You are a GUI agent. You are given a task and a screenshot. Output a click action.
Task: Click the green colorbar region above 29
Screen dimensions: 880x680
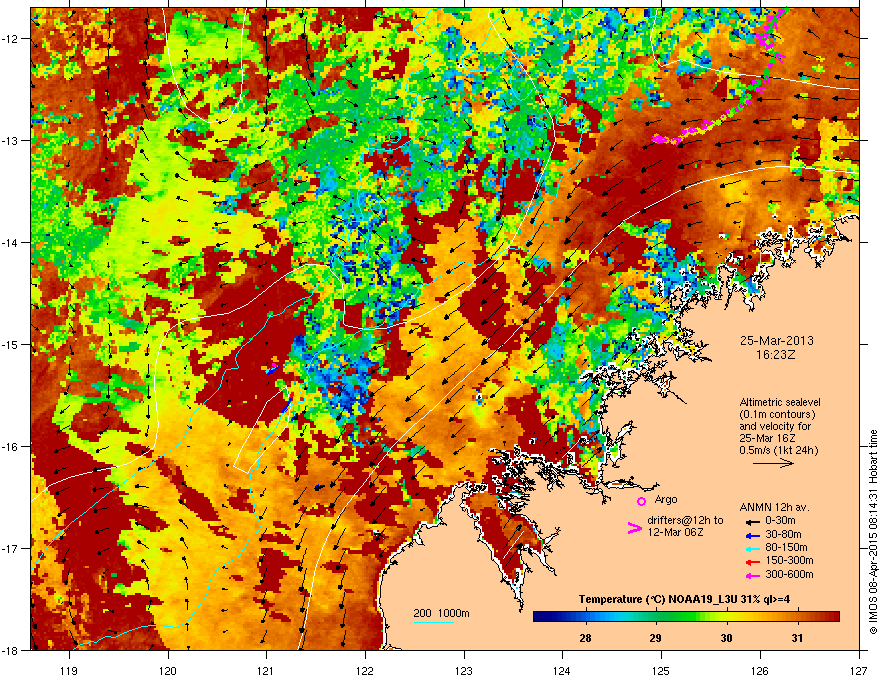(x=656, y=617)
